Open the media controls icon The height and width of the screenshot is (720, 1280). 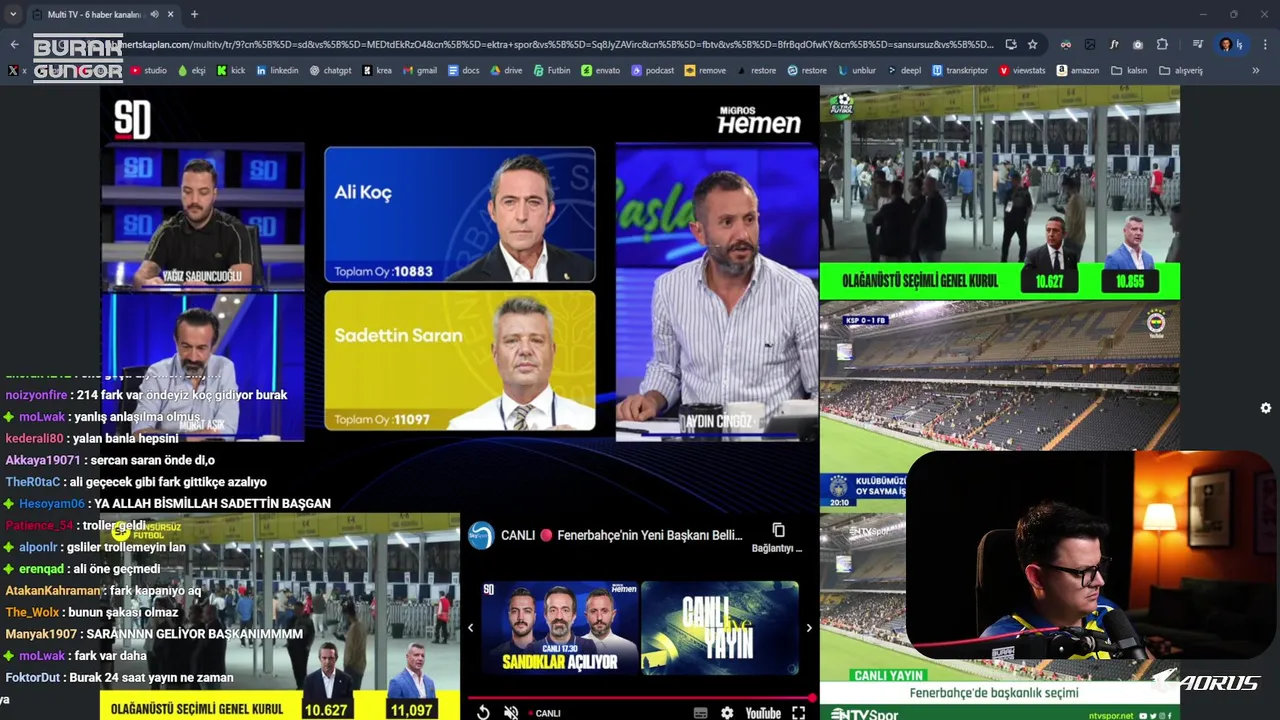point(1198,44)
